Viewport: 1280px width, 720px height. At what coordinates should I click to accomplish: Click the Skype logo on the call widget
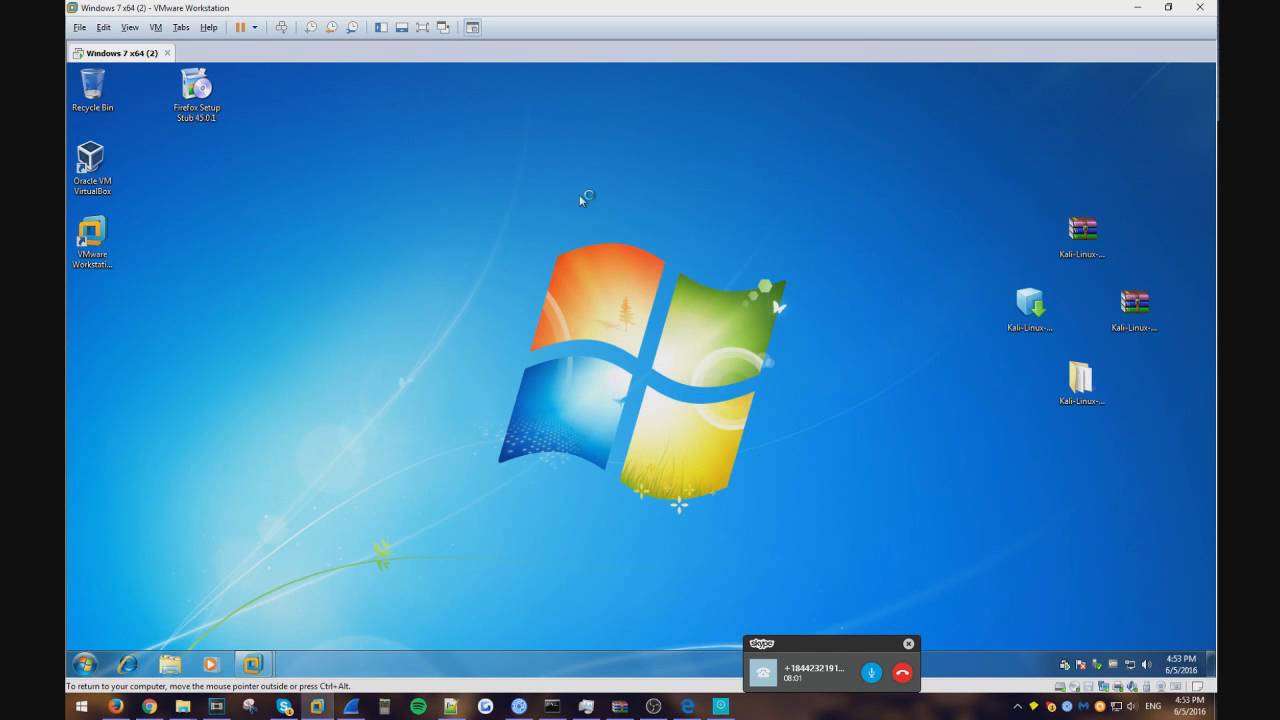click(x=762, y=644)
